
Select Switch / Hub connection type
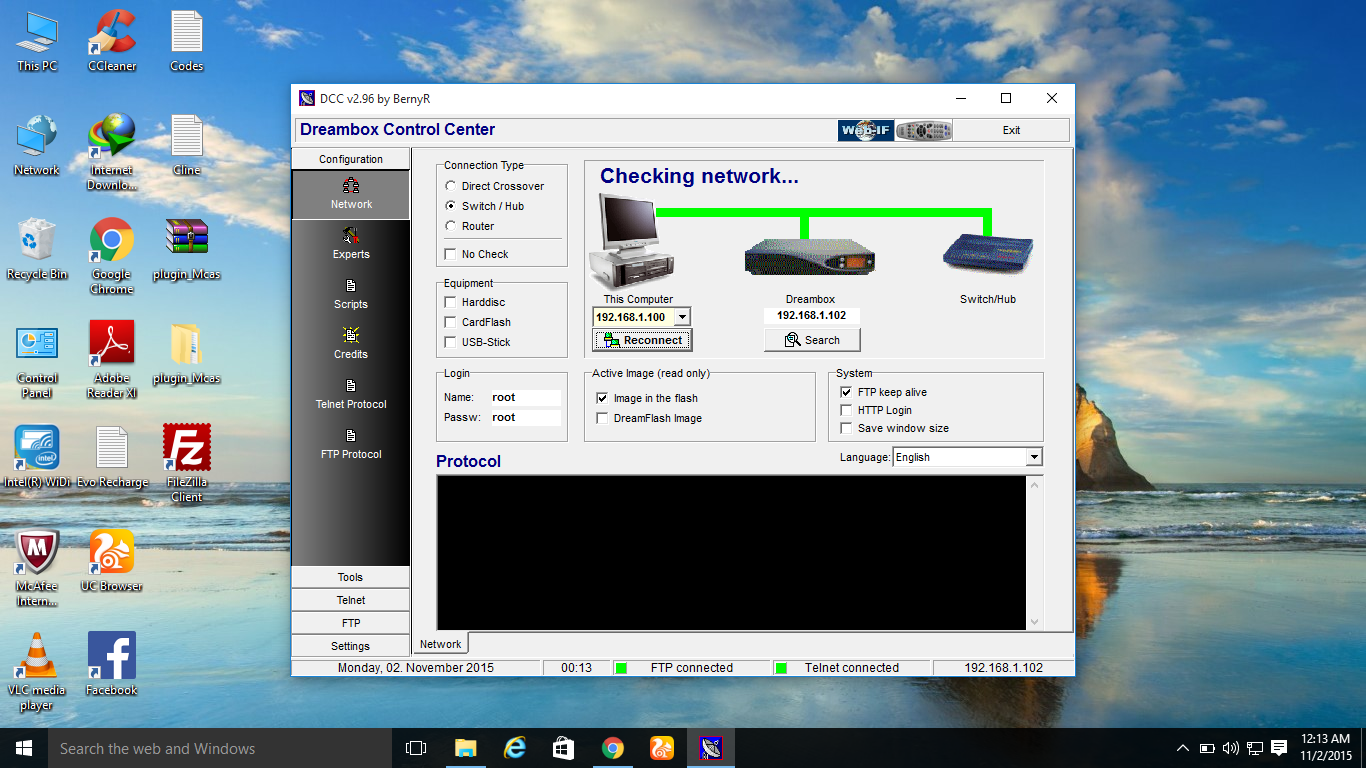coord(451,206)
